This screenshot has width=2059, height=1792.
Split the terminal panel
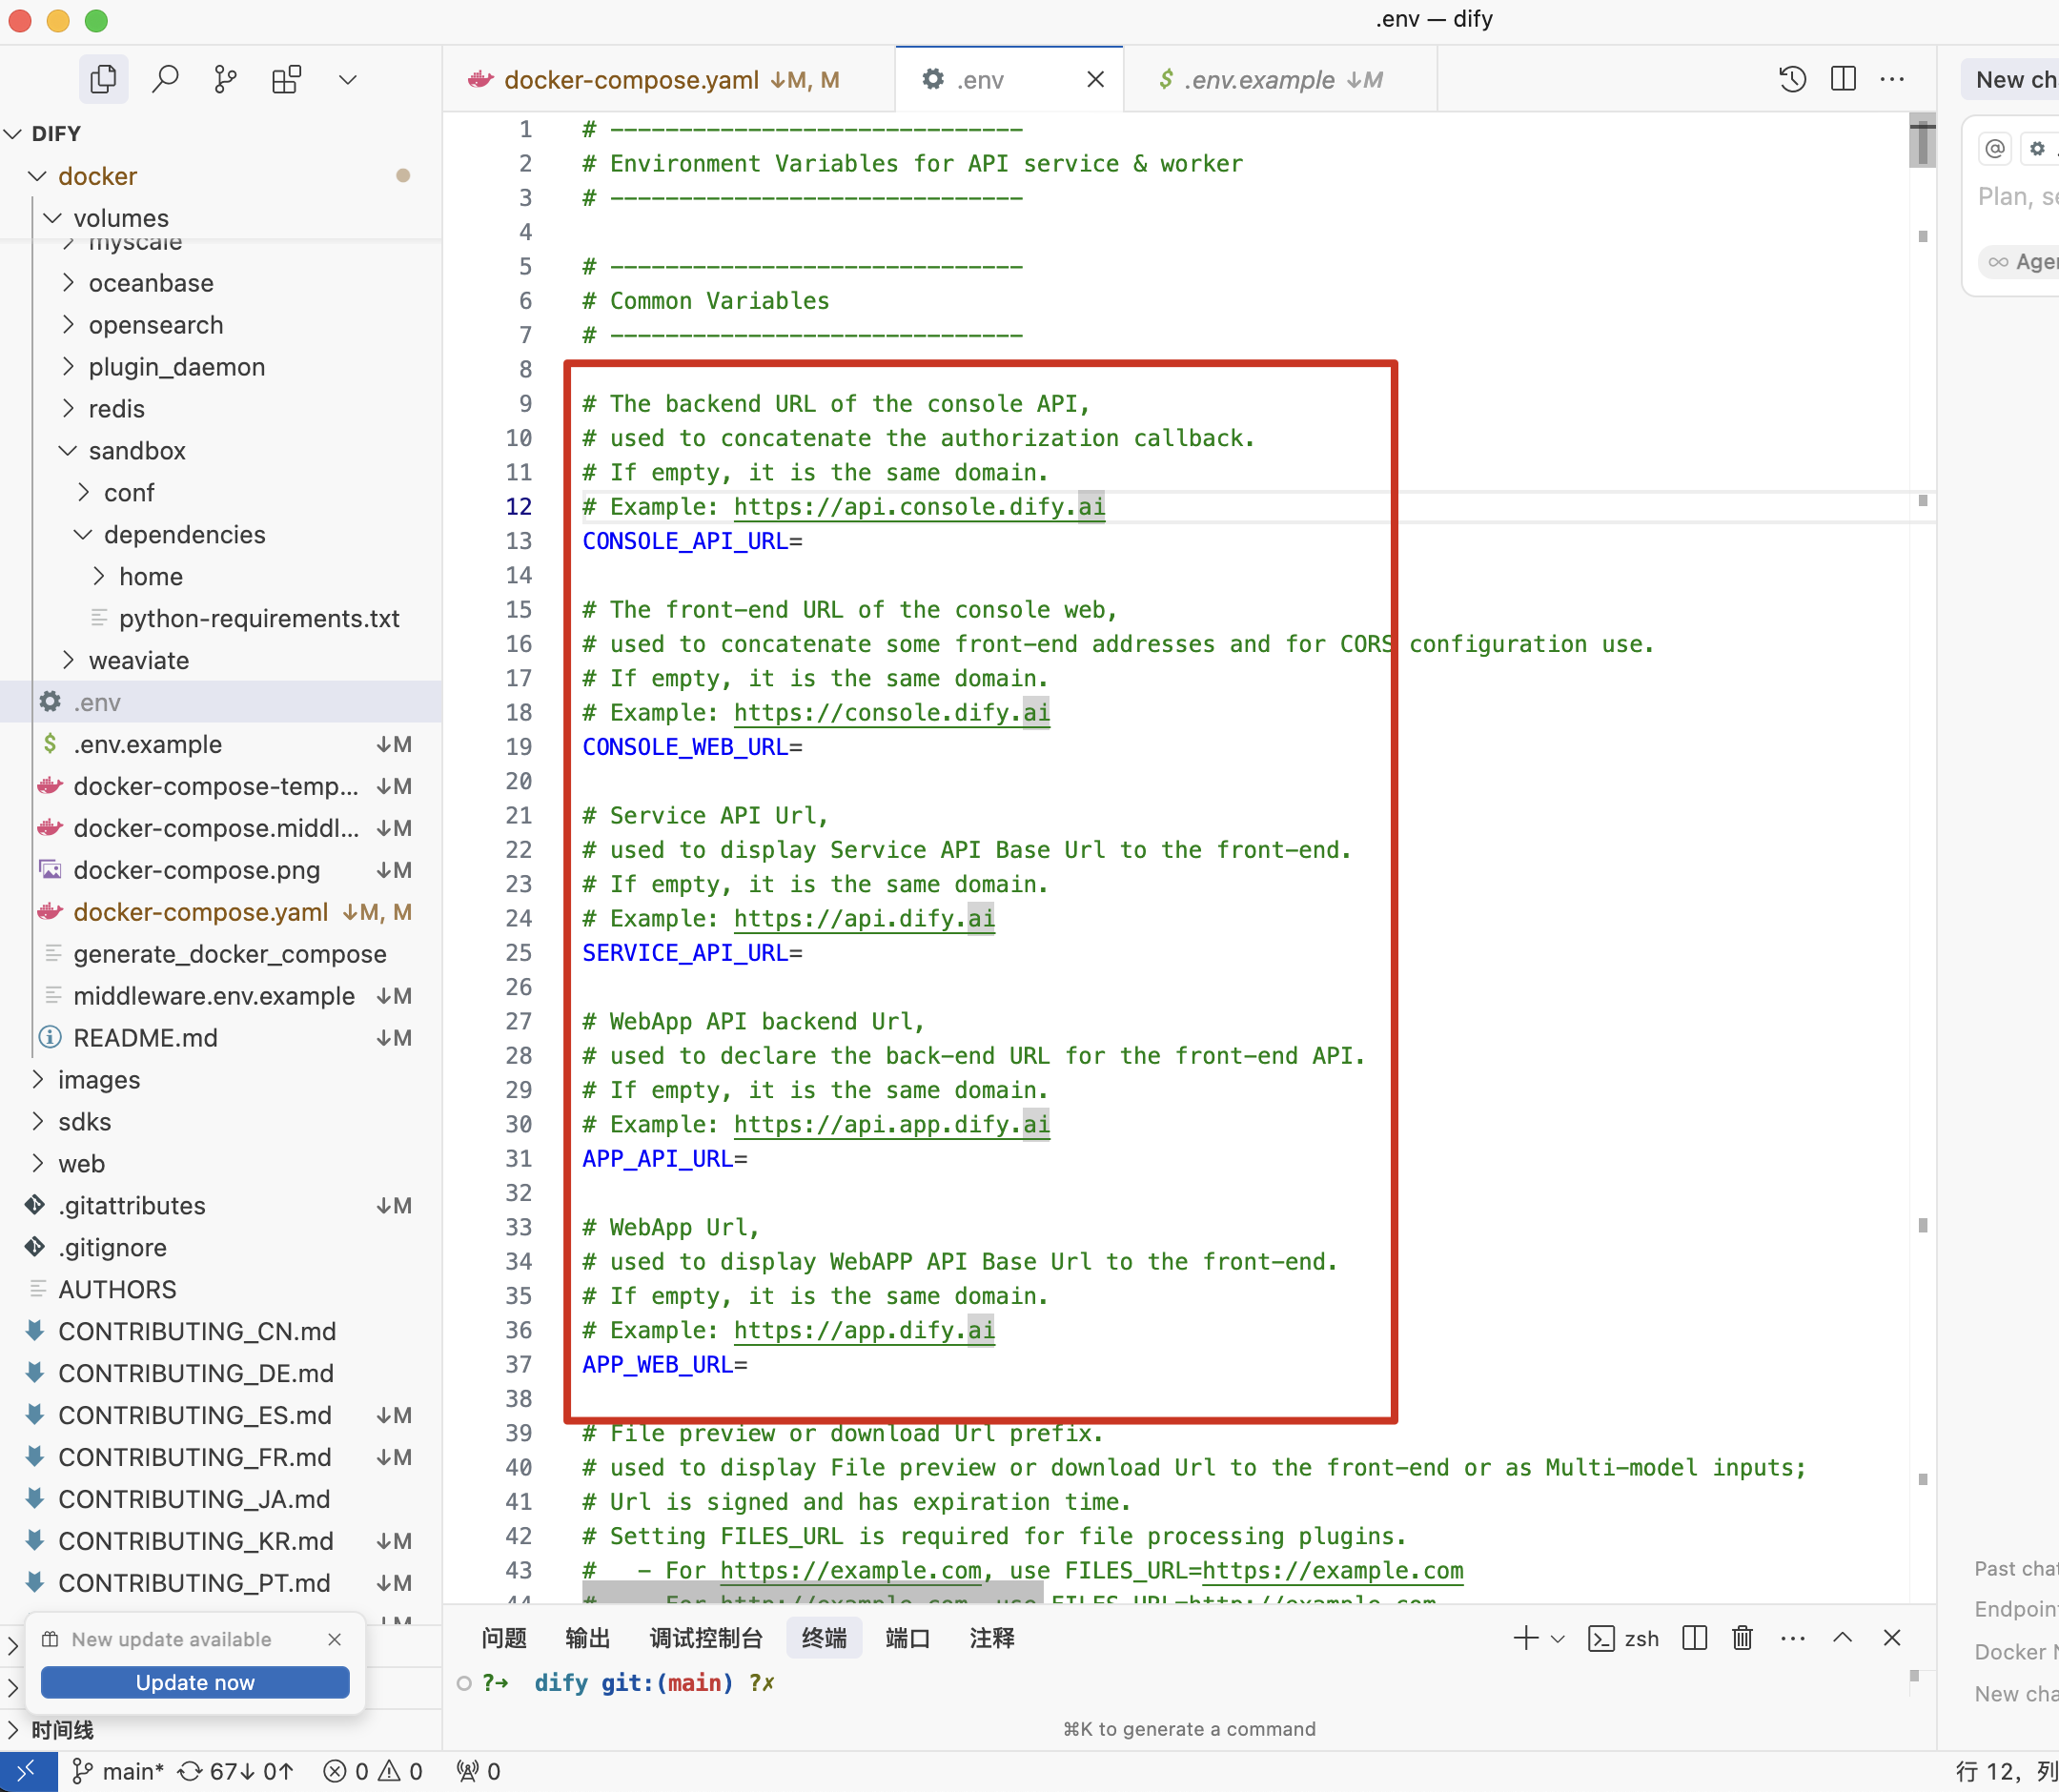click(1694, 1638)
